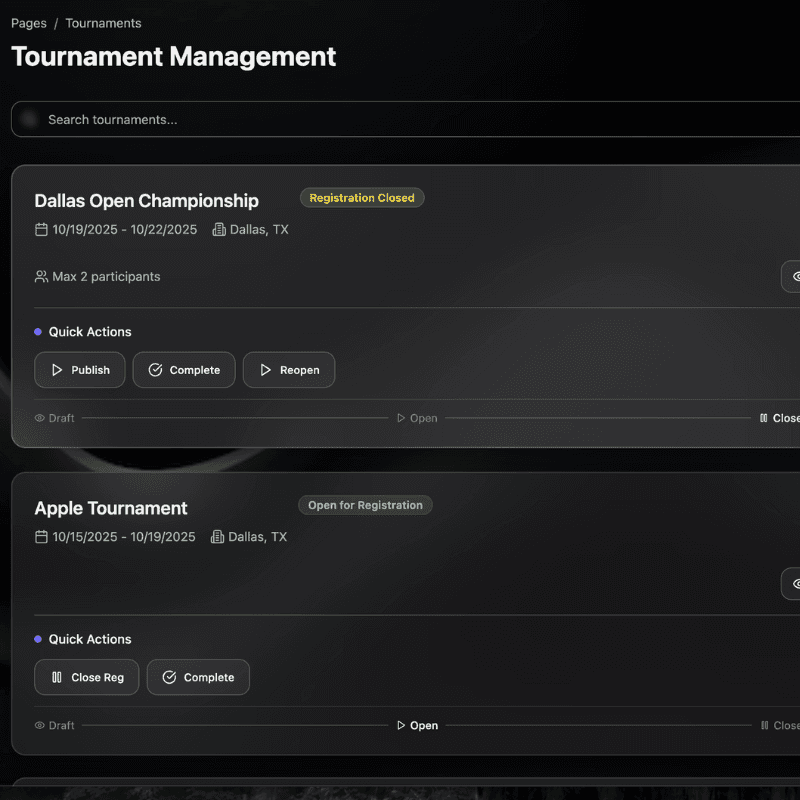Click the Open for Registration status badge
Image resolution: width=800 pixels, height=800 pixels.
click(365, 505)
